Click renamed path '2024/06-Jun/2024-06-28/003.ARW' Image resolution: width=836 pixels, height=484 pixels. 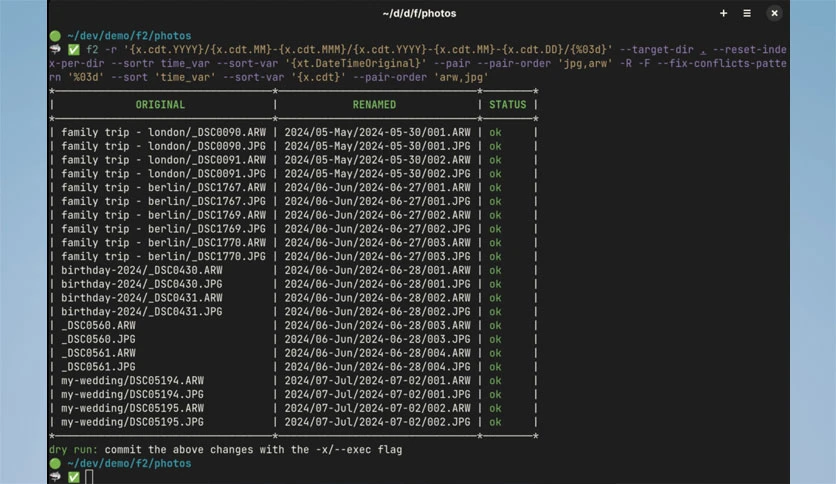coord(377,326)
